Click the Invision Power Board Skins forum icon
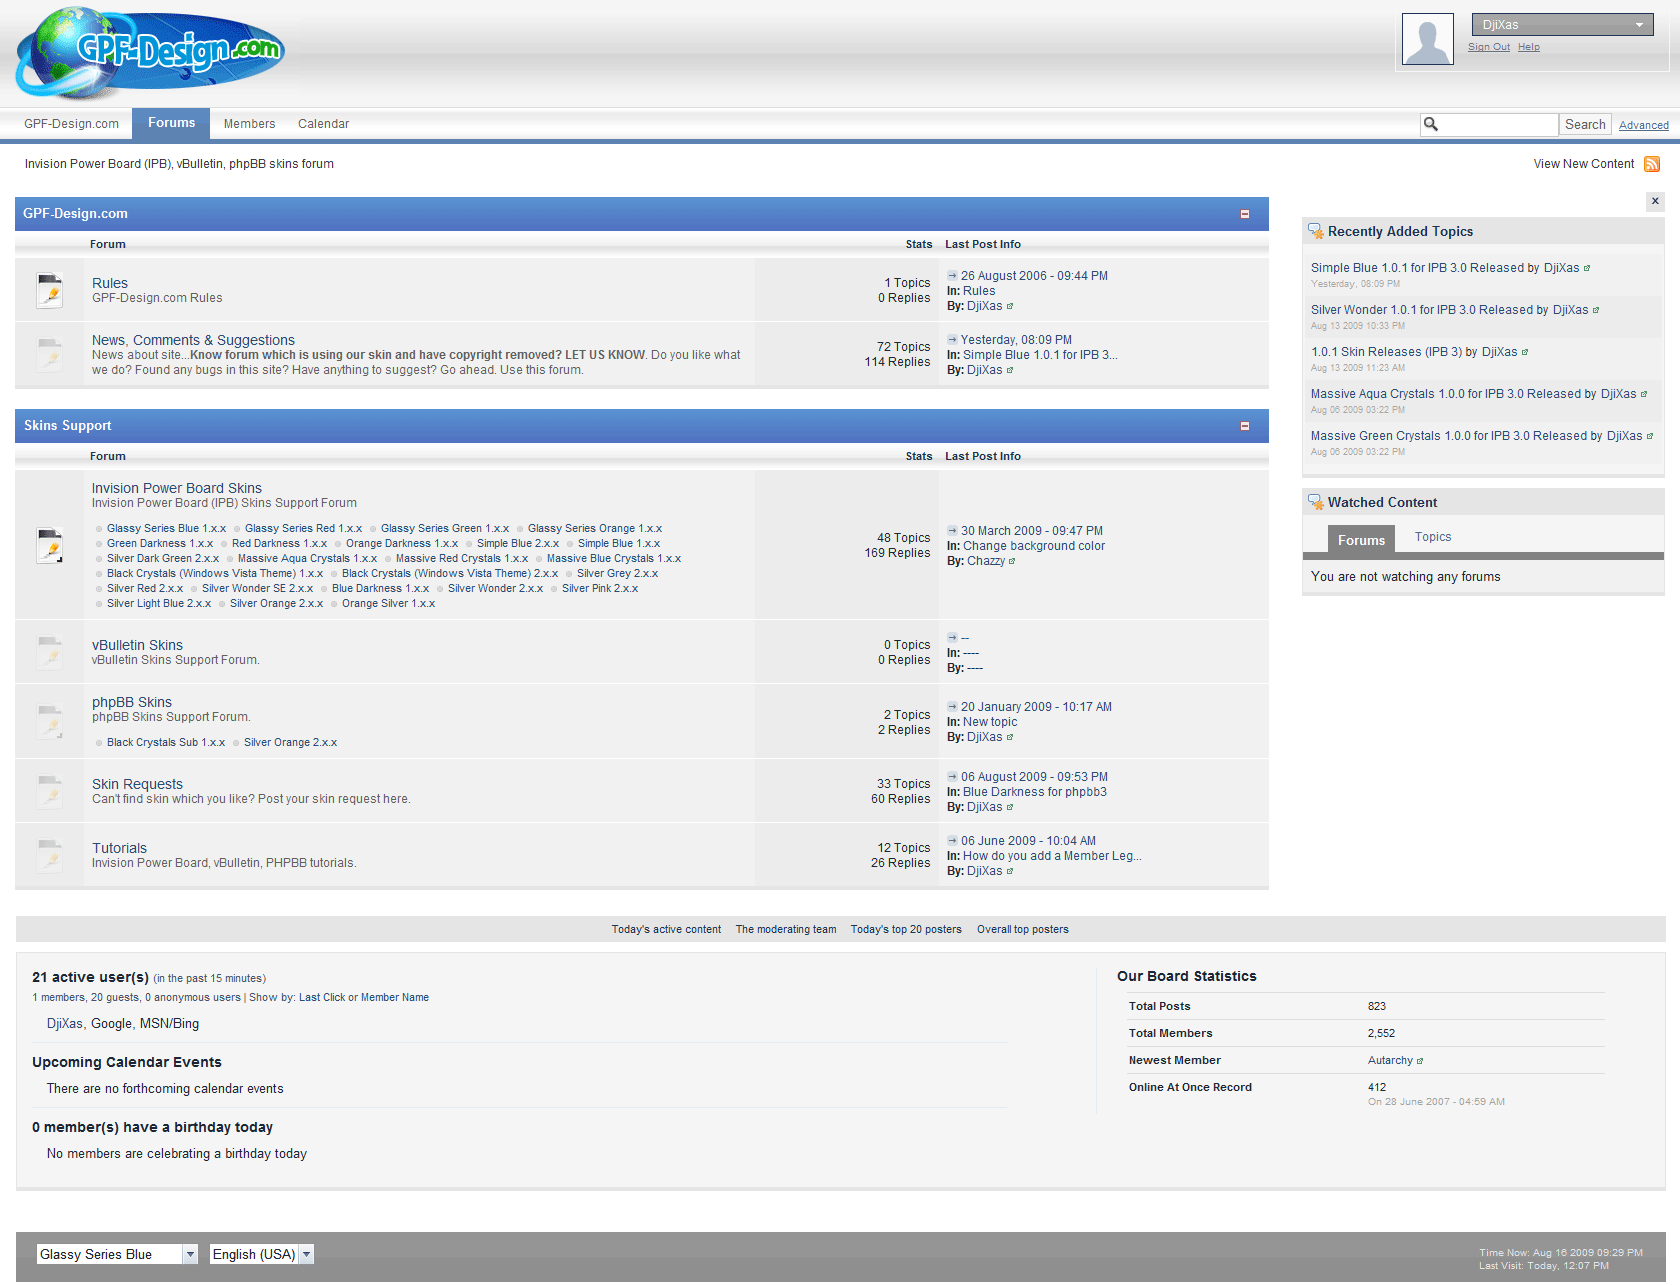Image resolution: width=1680 pixels, height=1285 pixels. pos(50,545)
